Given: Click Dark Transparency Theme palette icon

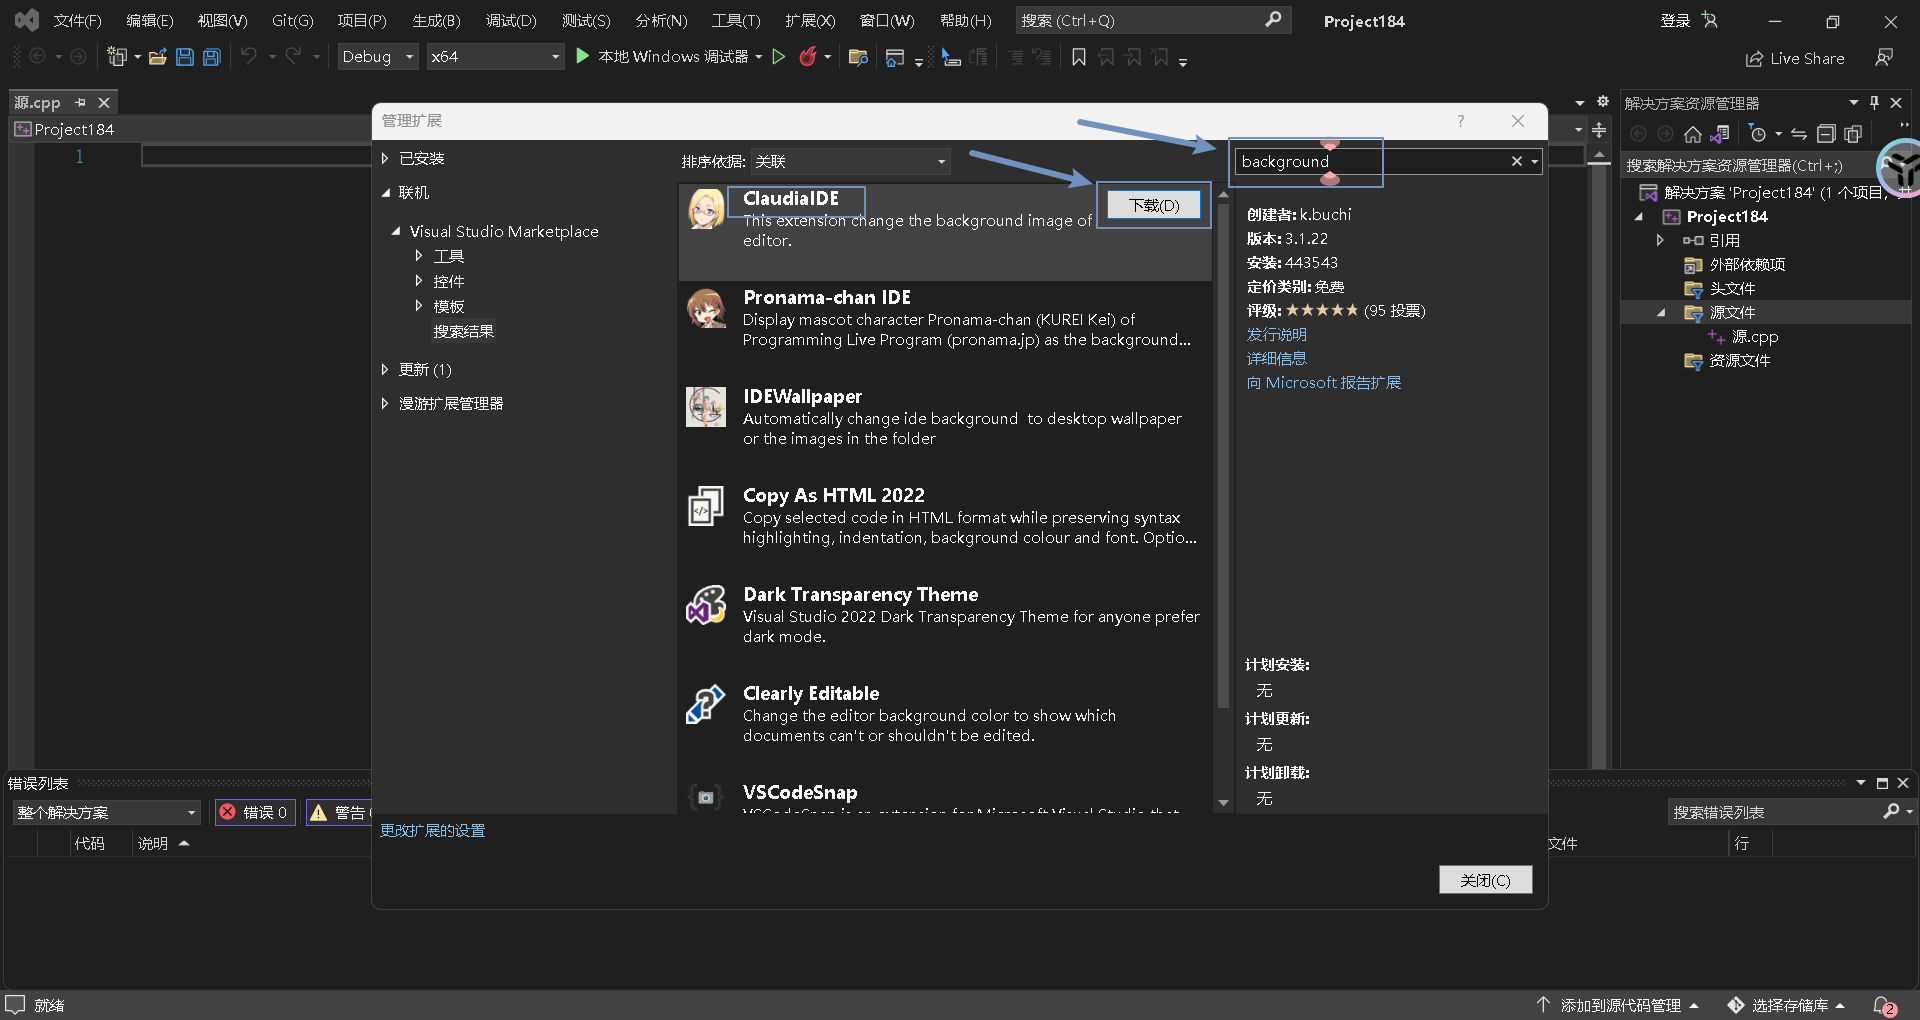Looking at the screenshot, I should pos(706,605).
